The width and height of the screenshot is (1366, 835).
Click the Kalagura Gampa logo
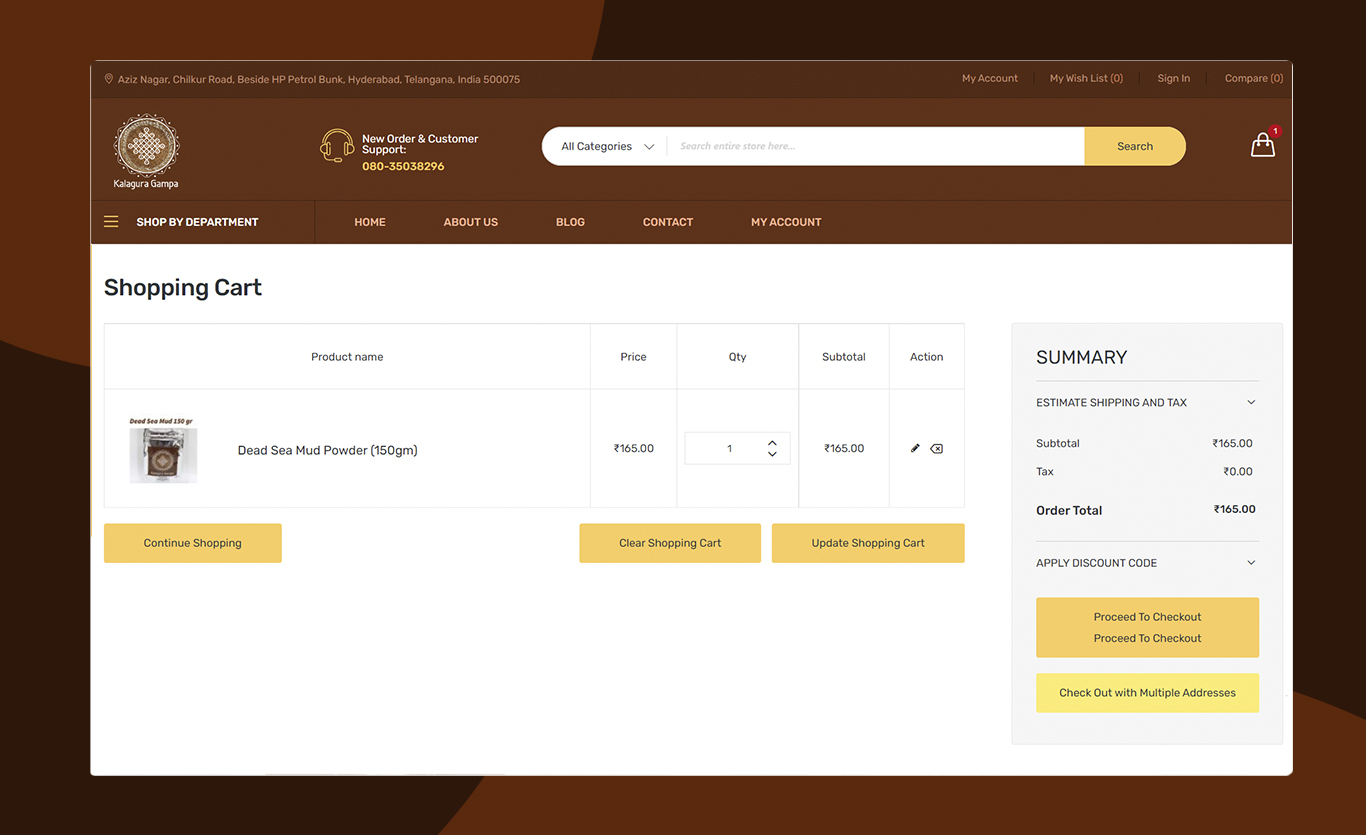point(146,151)
